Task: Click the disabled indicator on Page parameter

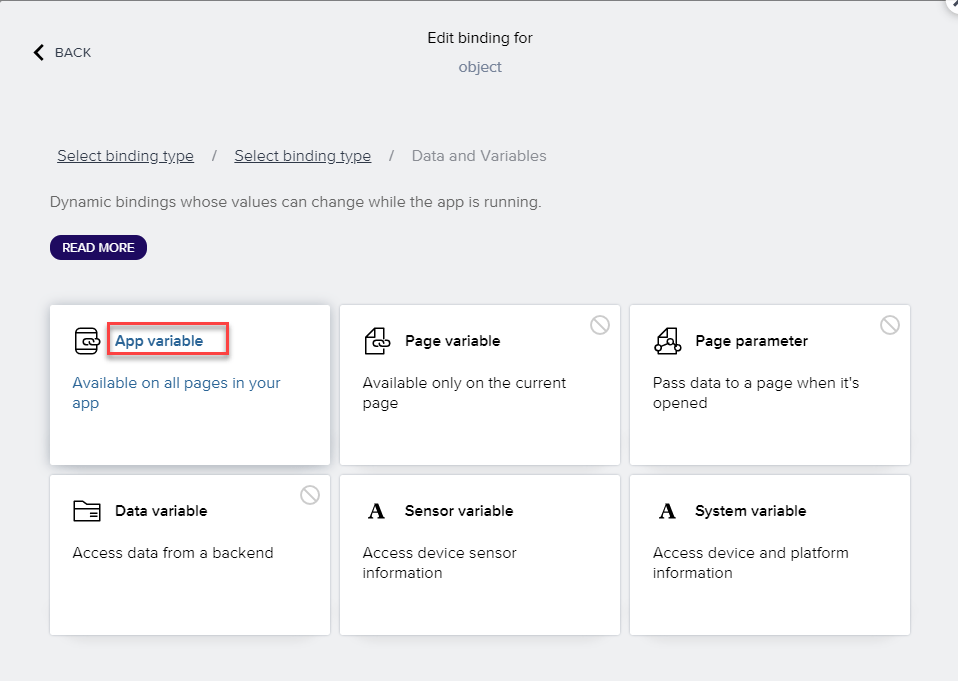Action: tap(890, 325)
